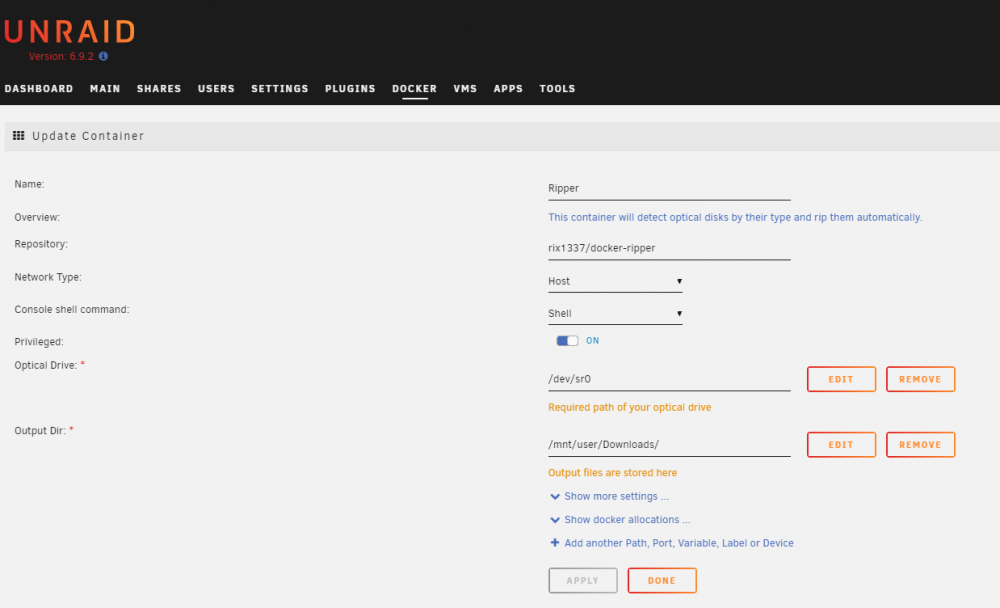This screenshot has width=1000, height=608.
Task: Click the Output Dir path field
Action: tap(669, 445)
